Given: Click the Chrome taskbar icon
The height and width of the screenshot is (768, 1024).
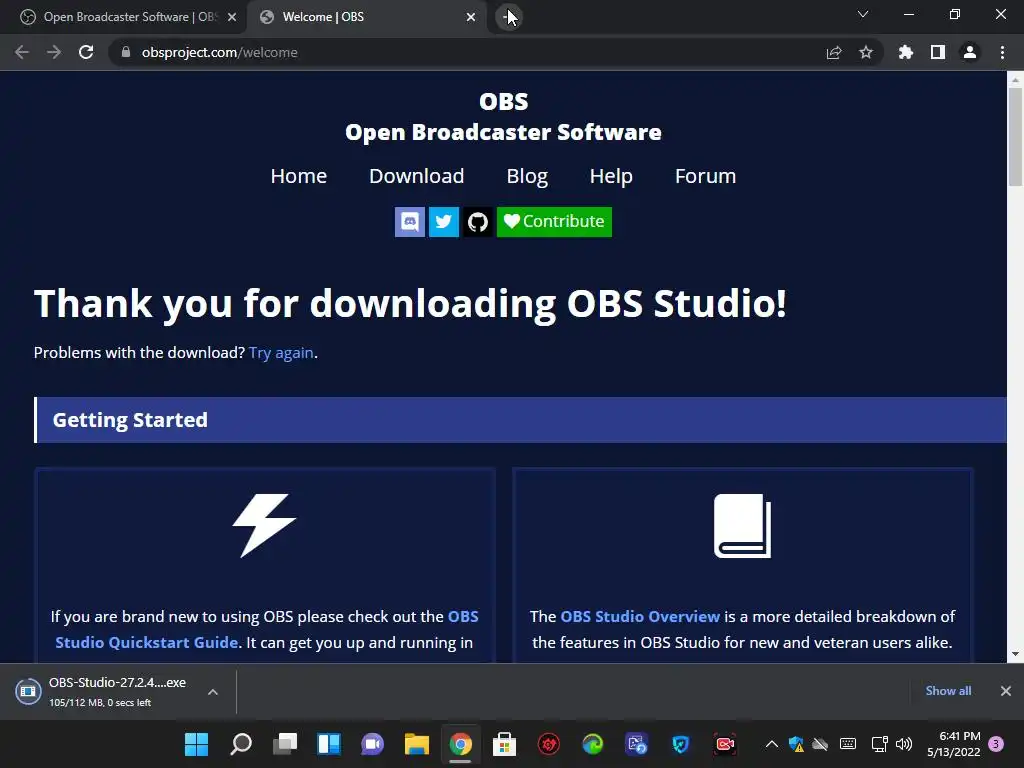Looking at the screenshot, I should pyautogui.click(x=460, y=744).
